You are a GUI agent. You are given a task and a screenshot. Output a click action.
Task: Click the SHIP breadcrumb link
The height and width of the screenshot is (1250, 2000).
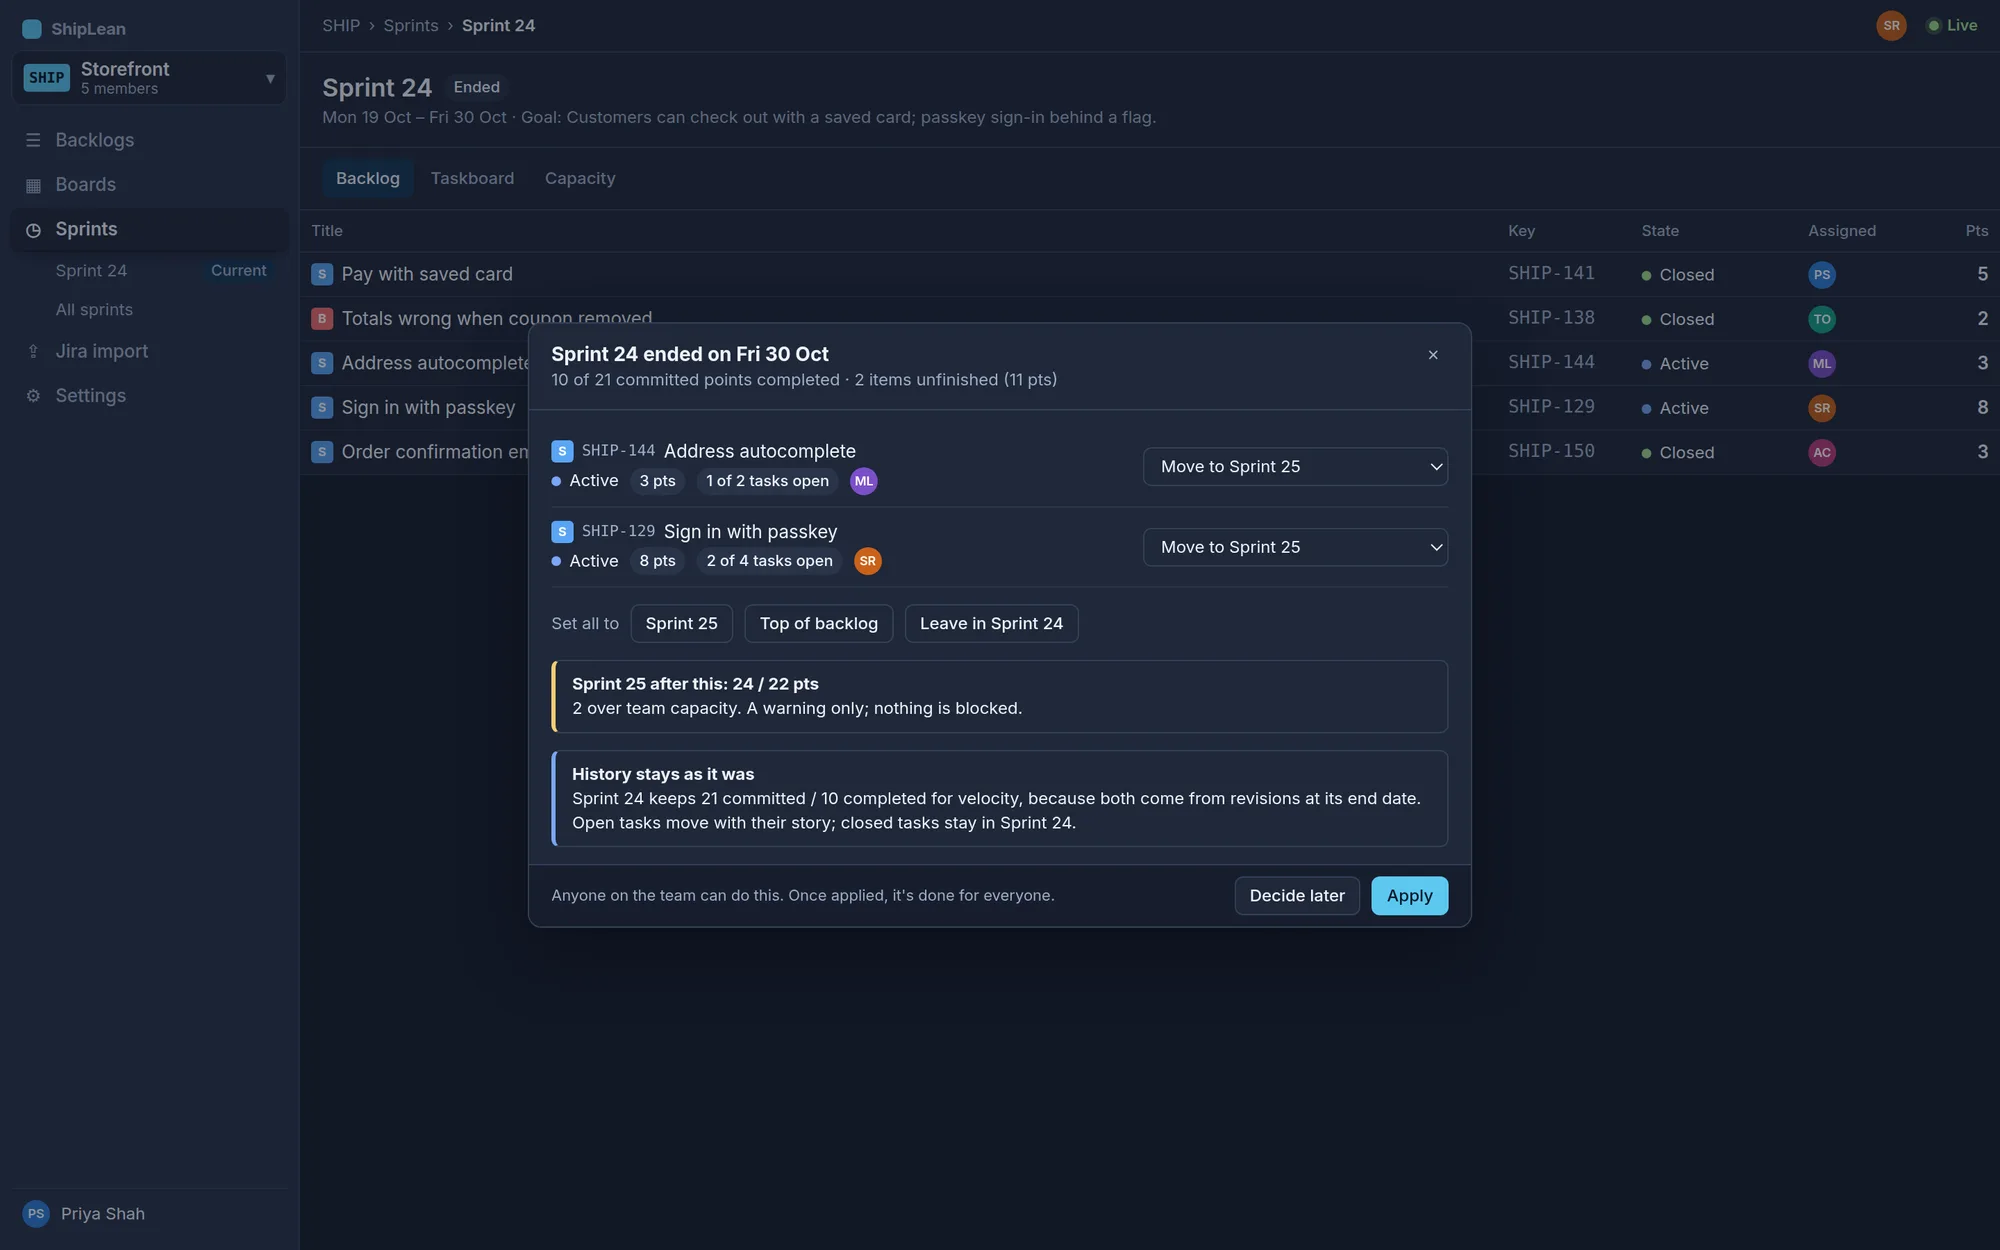coord(341,26)
